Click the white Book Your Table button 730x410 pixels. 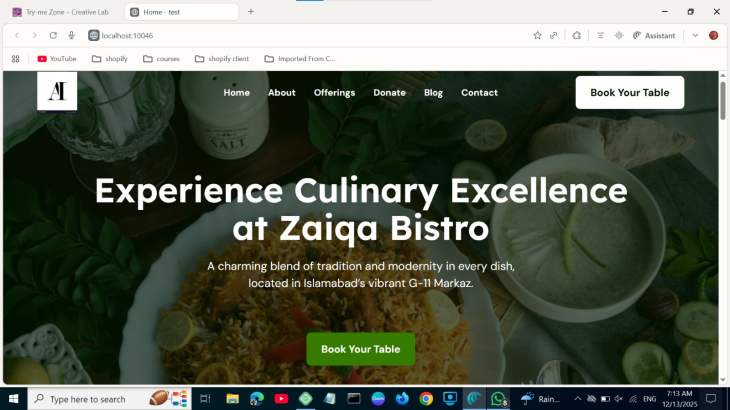[629, 93]
